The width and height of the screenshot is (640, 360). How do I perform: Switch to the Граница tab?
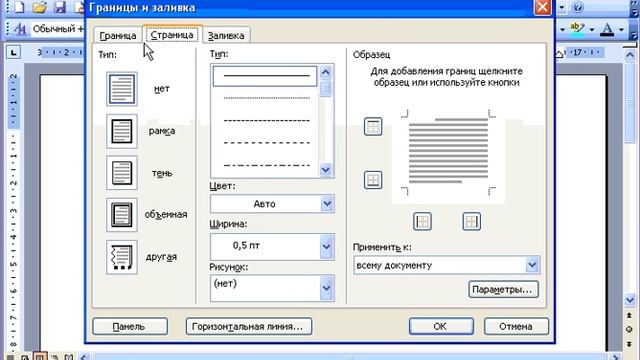tap(118, 36)
